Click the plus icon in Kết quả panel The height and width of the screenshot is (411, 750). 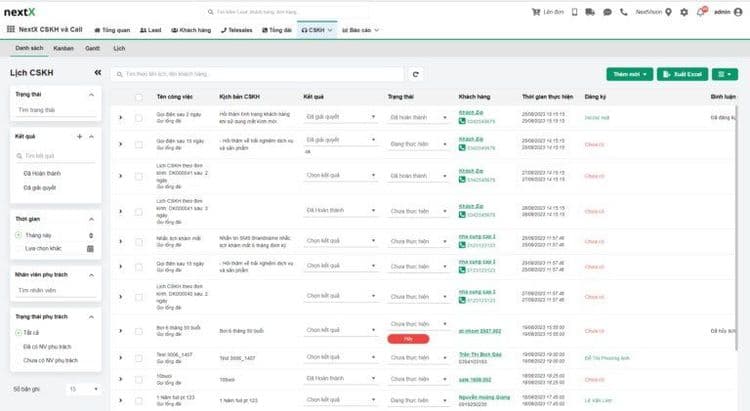tap(79, 134)
